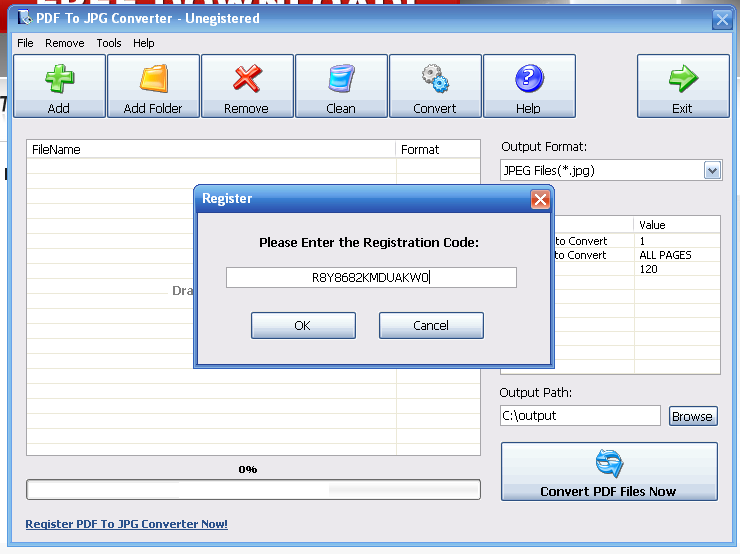
Task: Click the Help question mark icon
Action: (x=529, y=79)
